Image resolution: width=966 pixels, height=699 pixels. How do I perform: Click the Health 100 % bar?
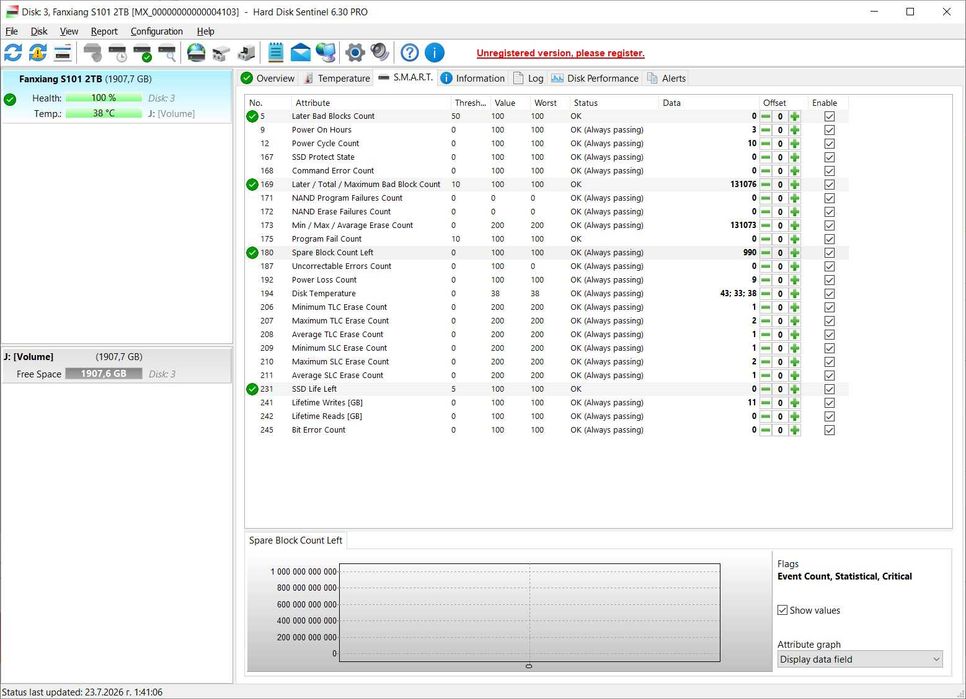(x=104, y=98)
